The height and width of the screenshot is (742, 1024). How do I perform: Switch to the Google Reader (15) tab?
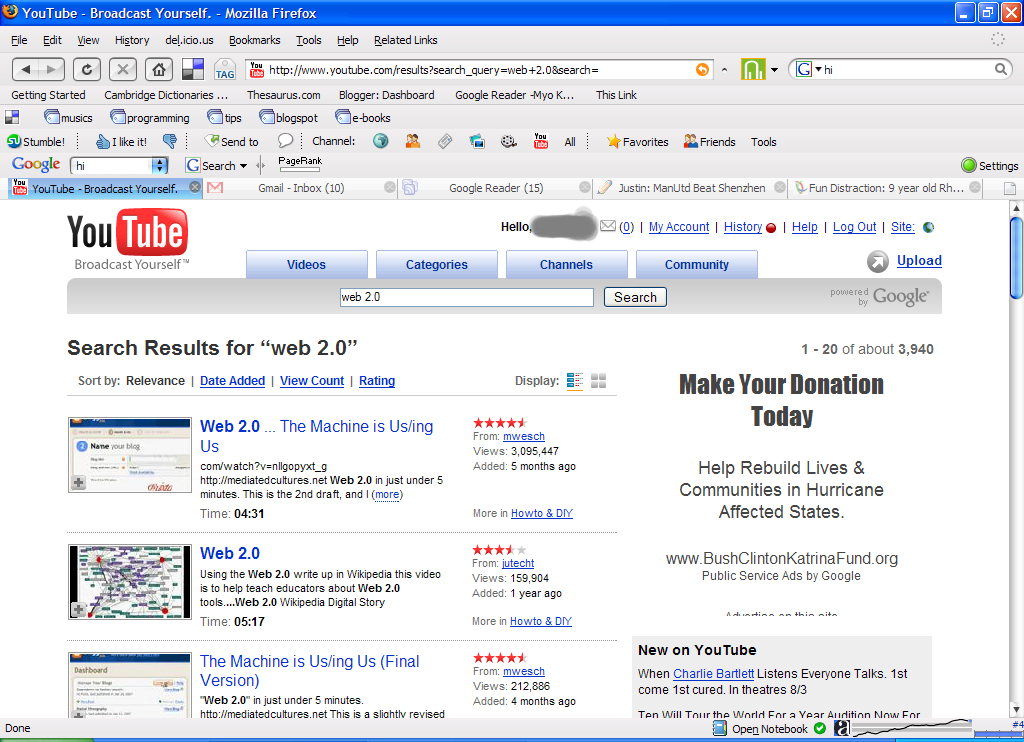tap(496, 188)
